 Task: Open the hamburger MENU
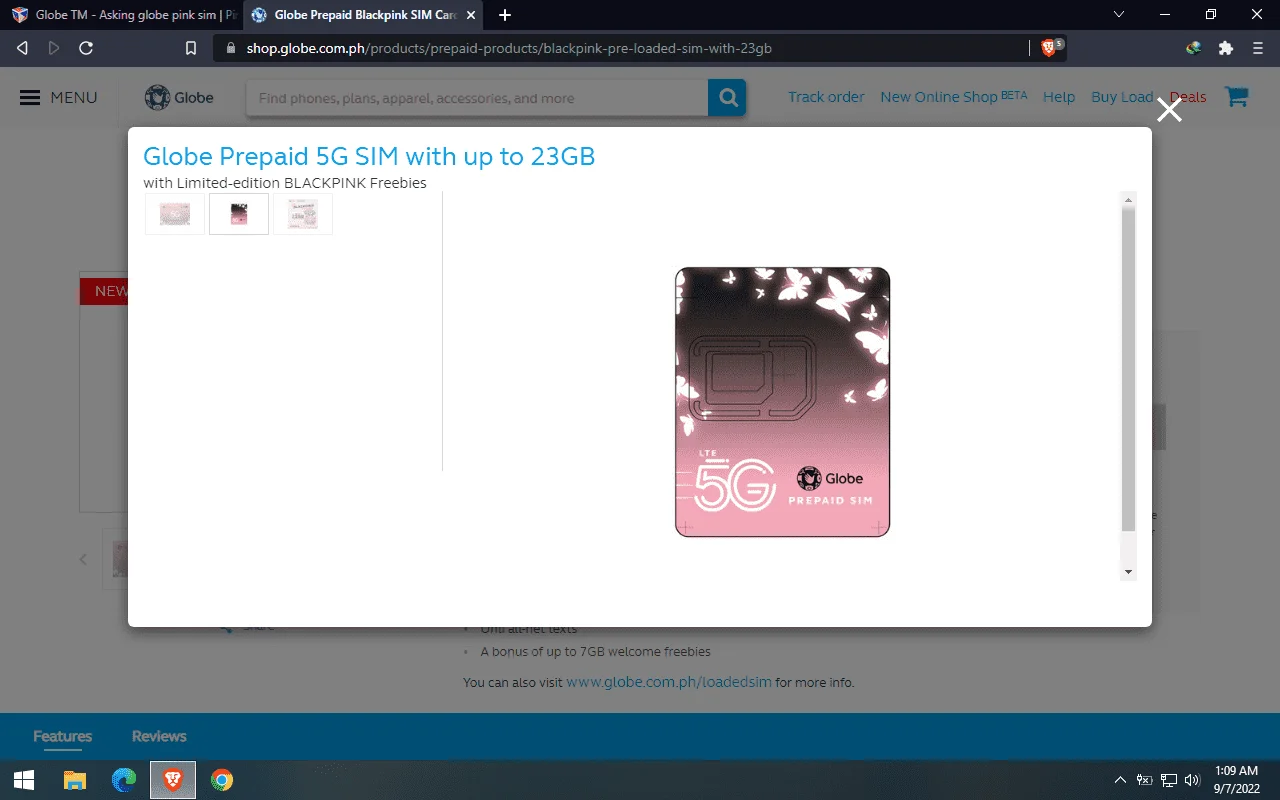[x=59, y=97]
